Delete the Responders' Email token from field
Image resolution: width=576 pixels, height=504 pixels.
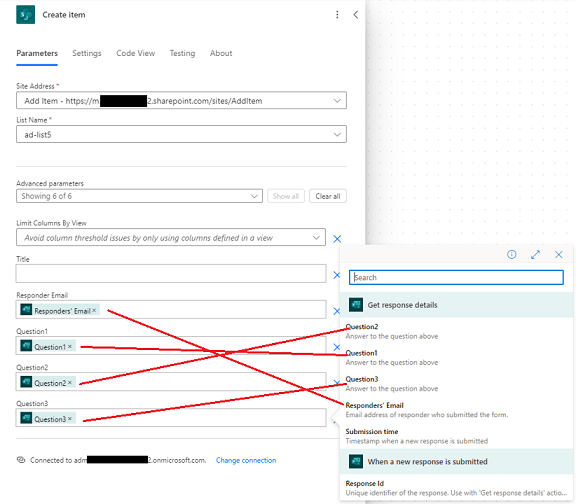click(x=94, y=310)
